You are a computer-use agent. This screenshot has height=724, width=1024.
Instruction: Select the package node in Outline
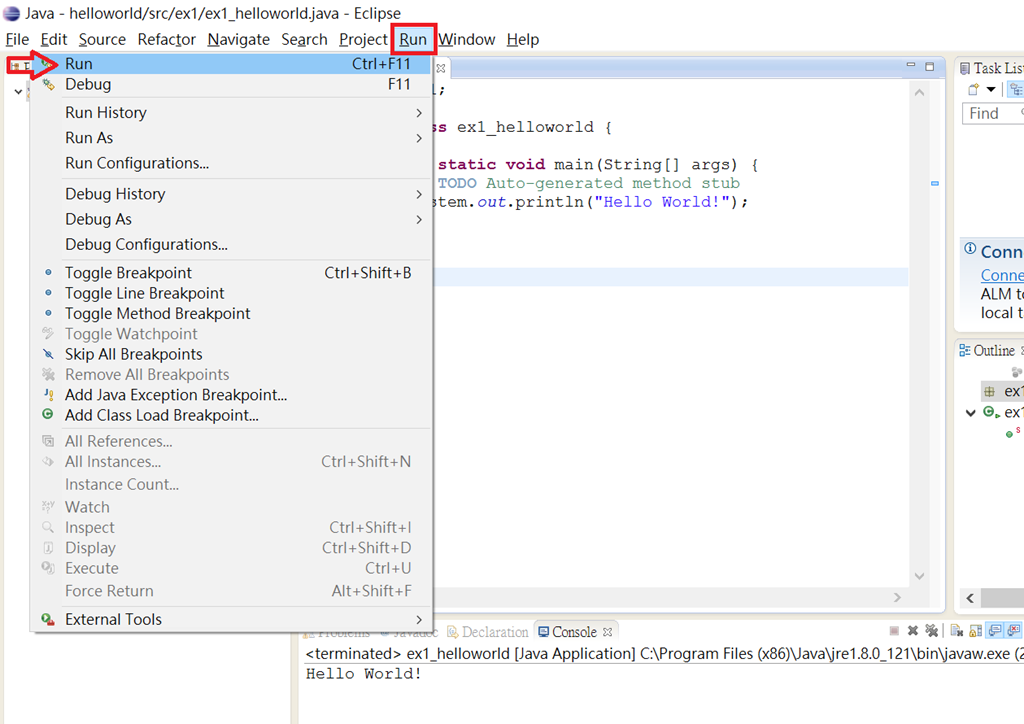click(1002, 392)
